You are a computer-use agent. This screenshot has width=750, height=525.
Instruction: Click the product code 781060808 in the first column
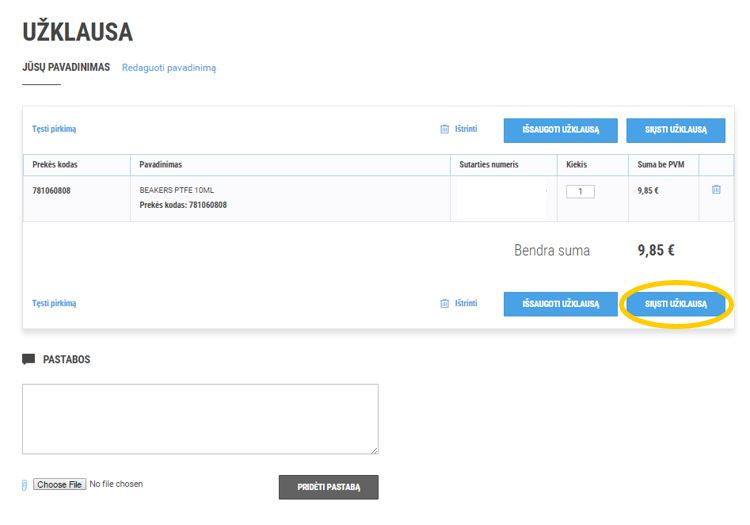click(x=52, y=191)
